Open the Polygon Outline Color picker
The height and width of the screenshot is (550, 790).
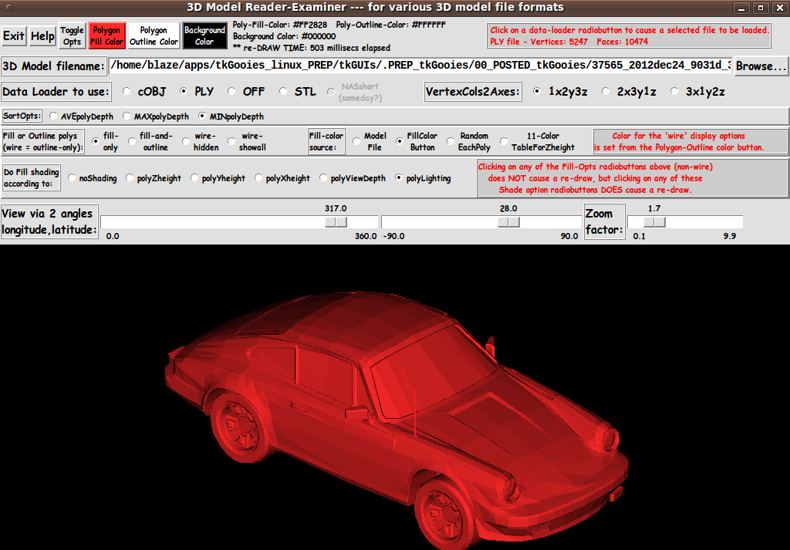(154, 36)
